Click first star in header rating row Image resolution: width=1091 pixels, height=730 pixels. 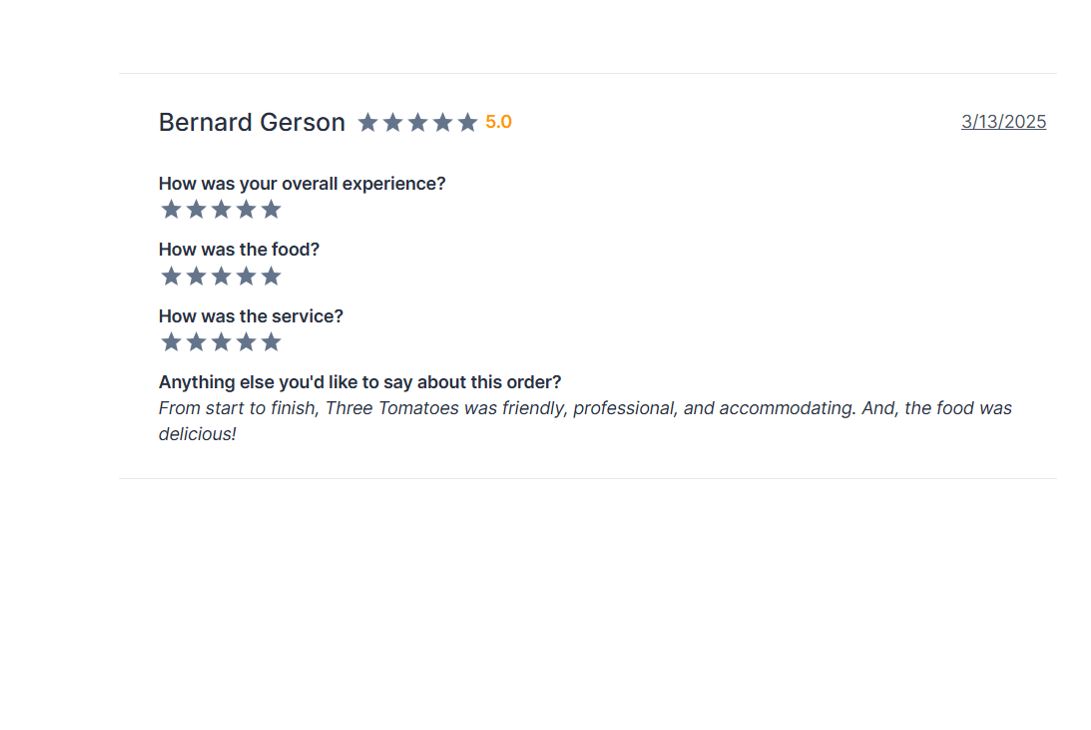[368, 122]
